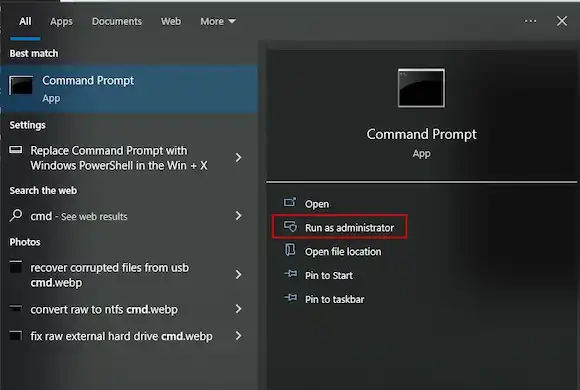Choose Open file location
580x390 pixels.
tap(343, 252)
